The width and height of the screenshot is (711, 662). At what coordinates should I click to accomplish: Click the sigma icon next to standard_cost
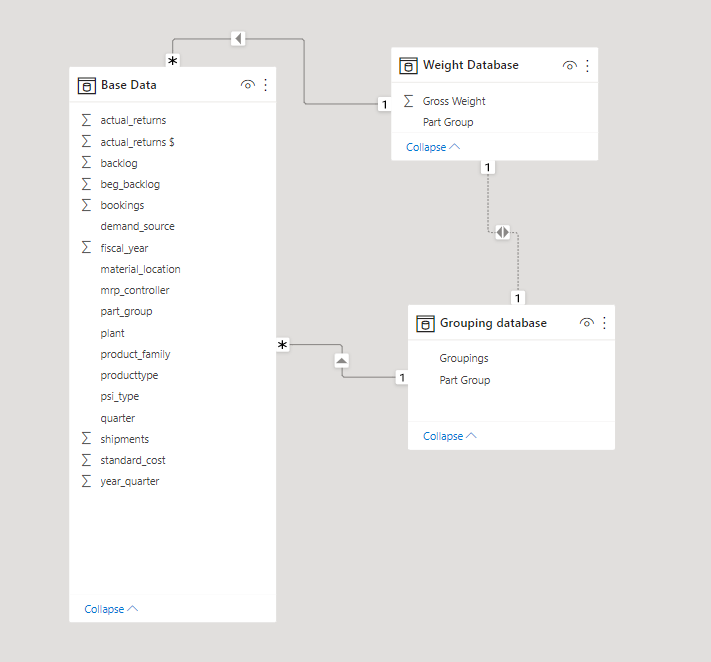(86, 460)
